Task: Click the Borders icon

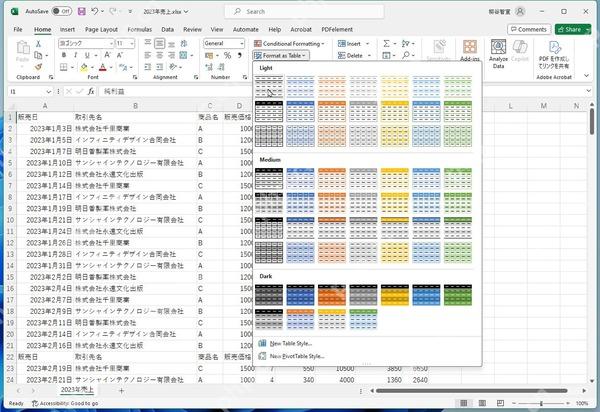Action: 64,67
